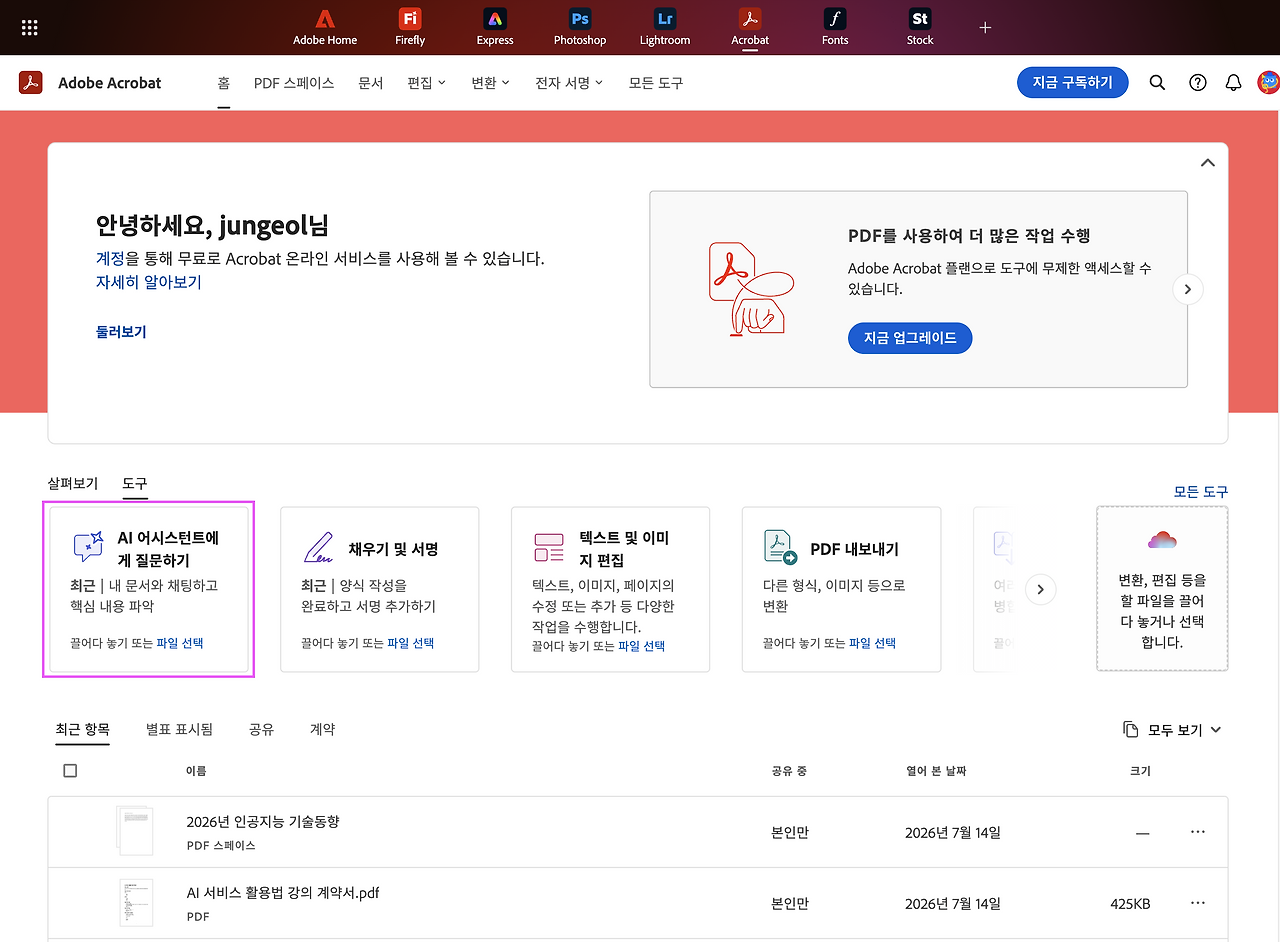Open the file named 2026년 인공지능 기술동향
The width and height of the screenshot is (1280, 942).
click(x=263, y=822)
